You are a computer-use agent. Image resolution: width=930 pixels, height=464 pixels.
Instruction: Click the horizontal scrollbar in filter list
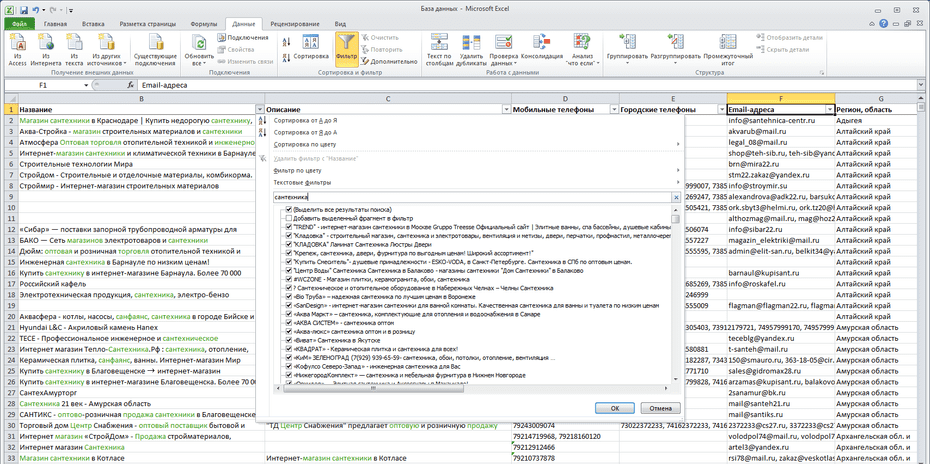(372, 388)
